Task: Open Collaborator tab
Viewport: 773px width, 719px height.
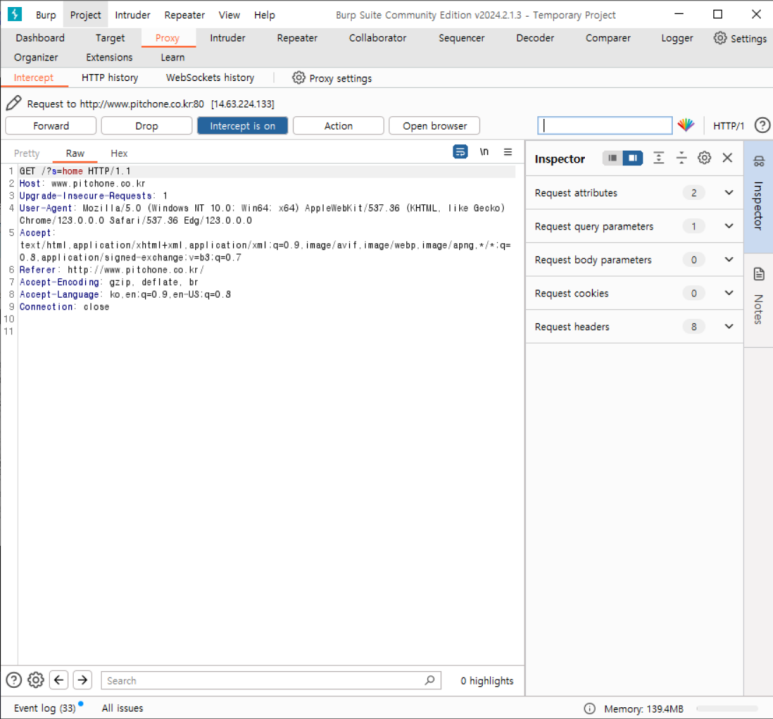Action: (x=378, y=38)
